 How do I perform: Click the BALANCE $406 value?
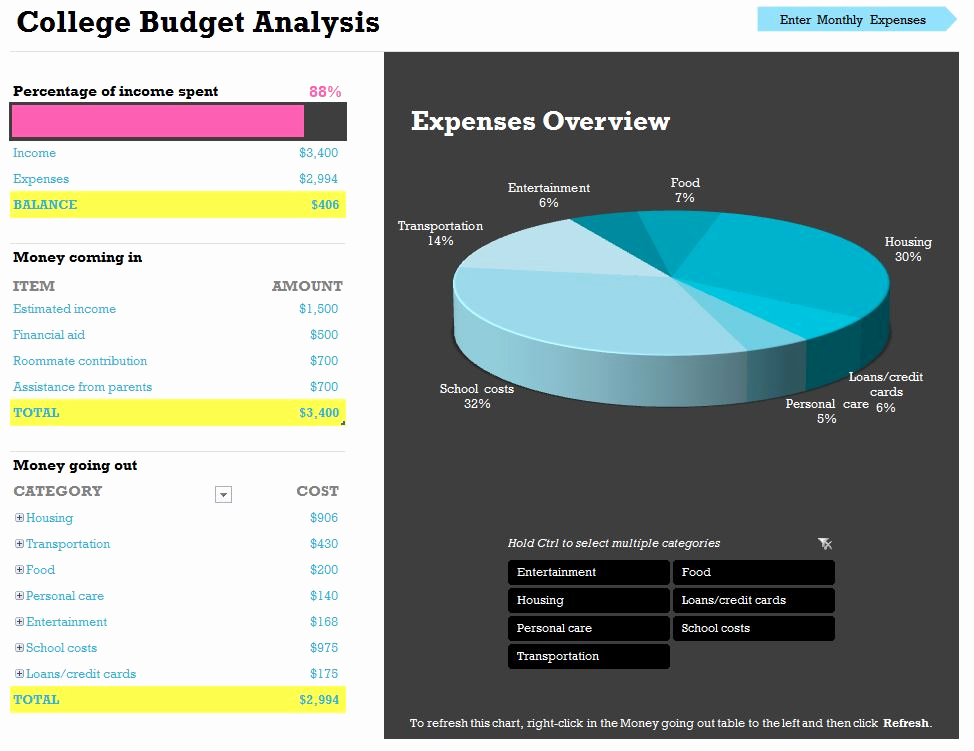click(325, 204)
